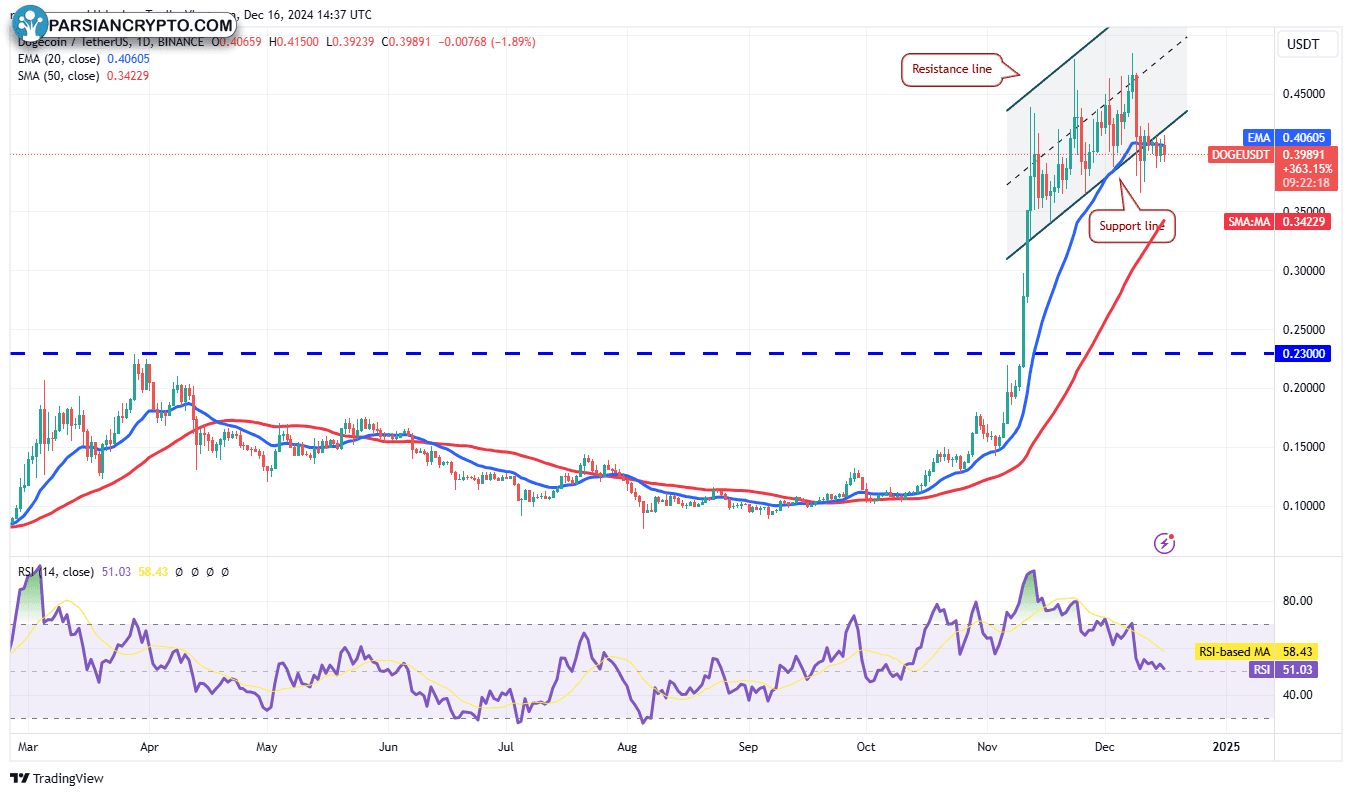Click the 0.45000 price axis value
1352x796 pixels.
tap(1305, 95)
